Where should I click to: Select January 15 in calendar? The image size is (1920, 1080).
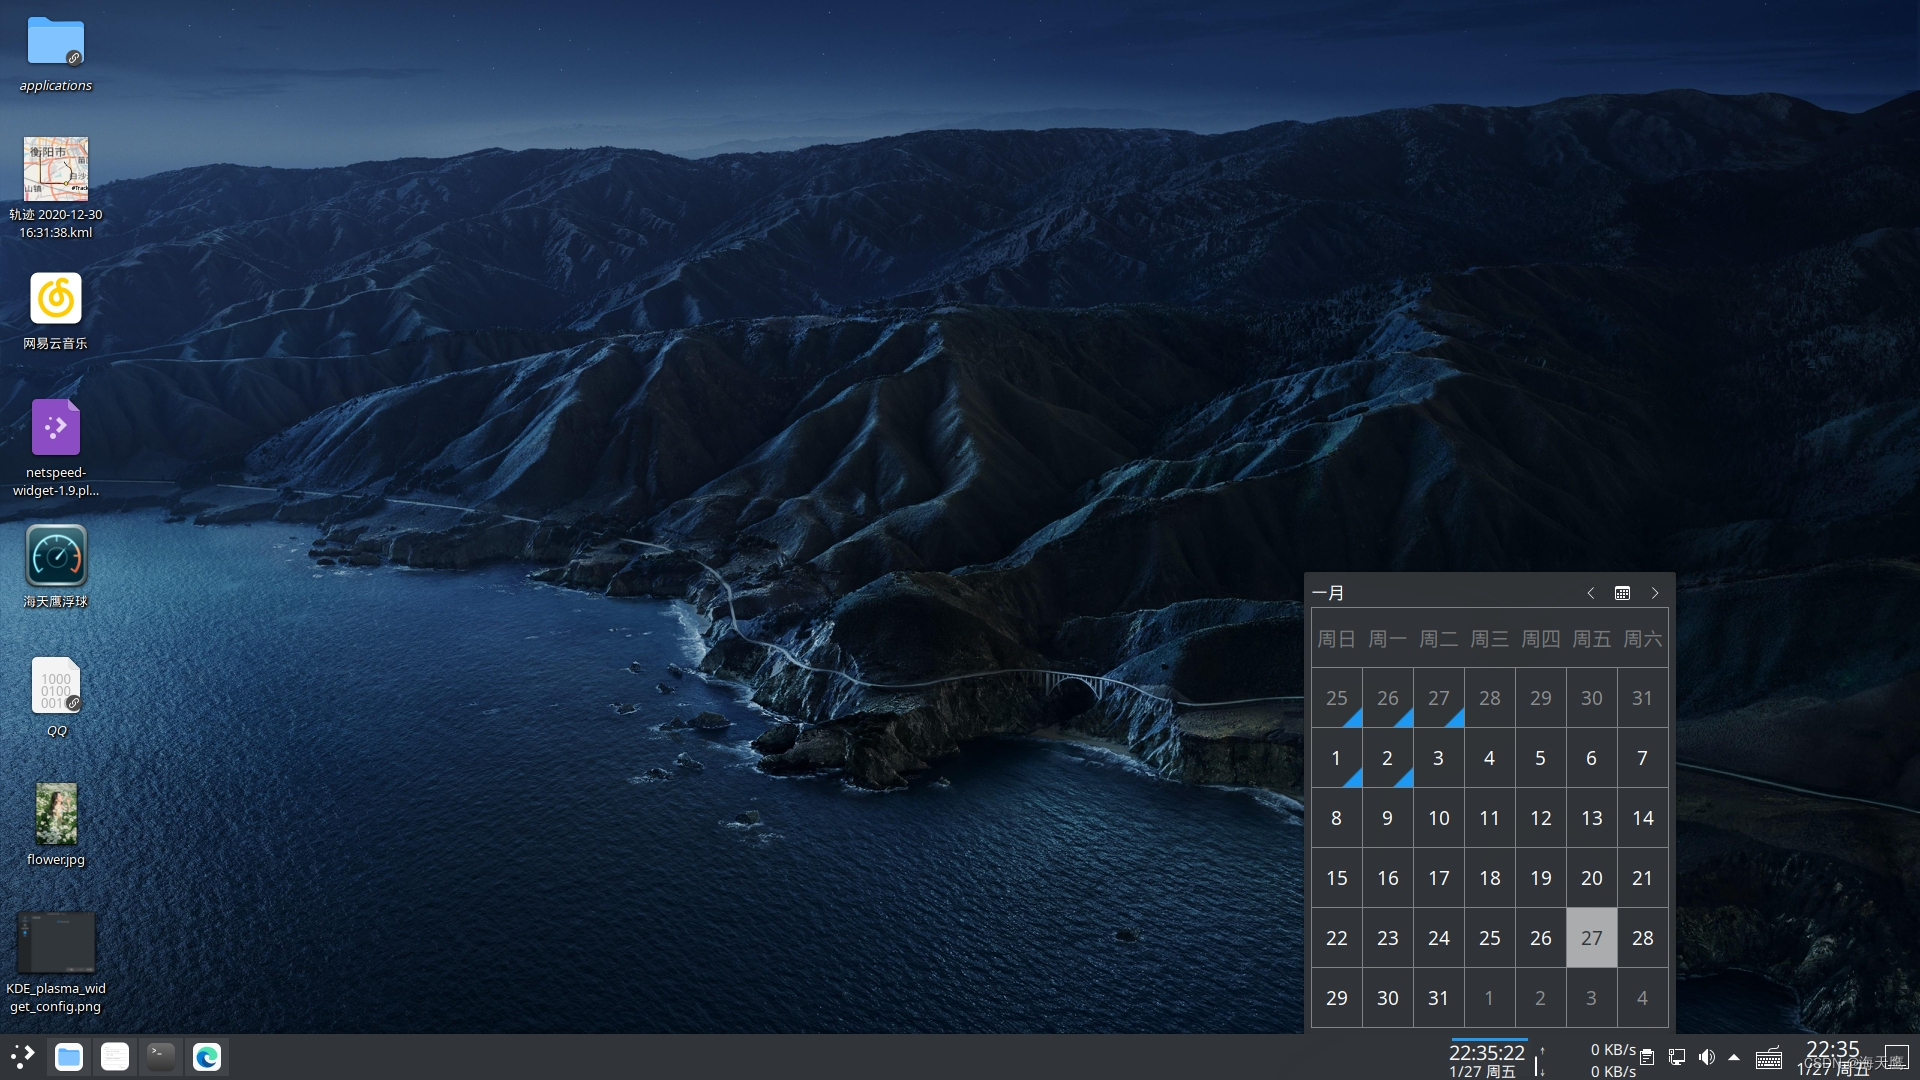(x=1336, y=878)
